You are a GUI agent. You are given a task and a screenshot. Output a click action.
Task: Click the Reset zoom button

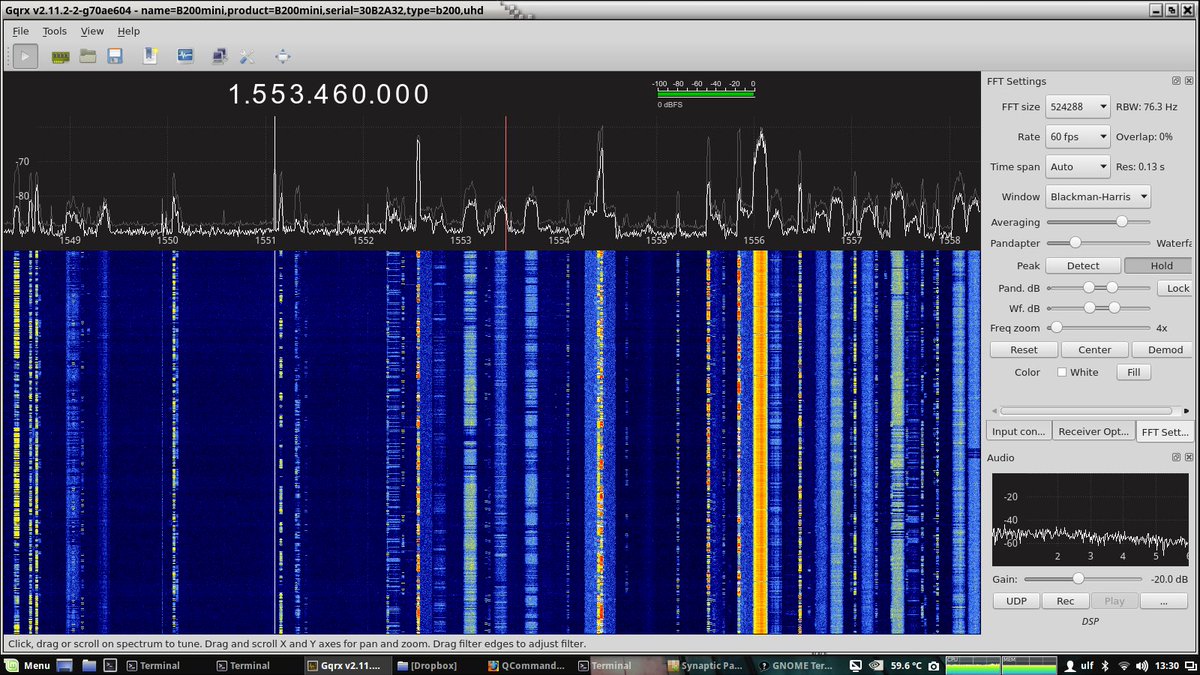pyautogui.click(x=1024, y=350)
